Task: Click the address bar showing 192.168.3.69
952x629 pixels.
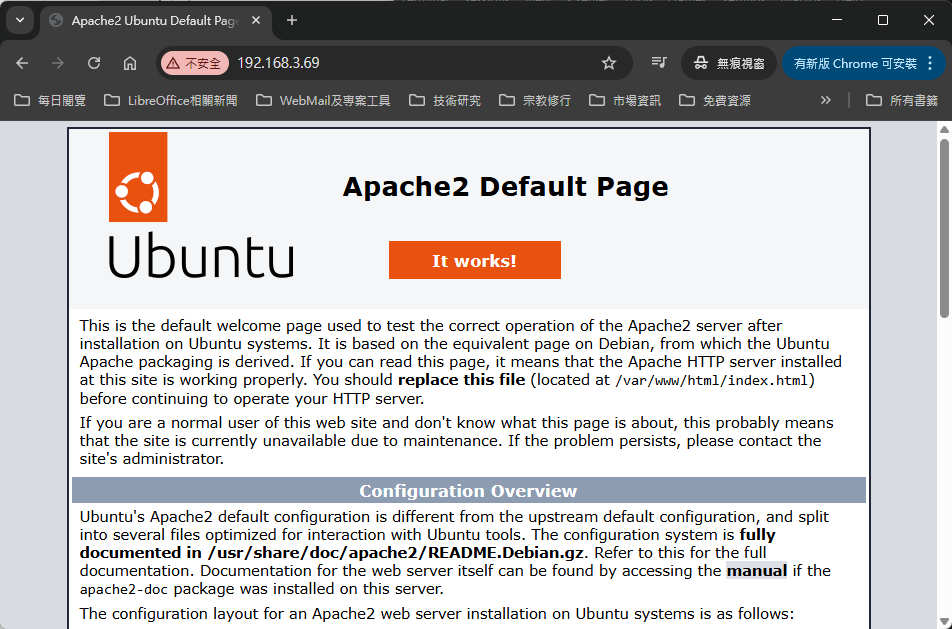Action: tap(400, 63)
